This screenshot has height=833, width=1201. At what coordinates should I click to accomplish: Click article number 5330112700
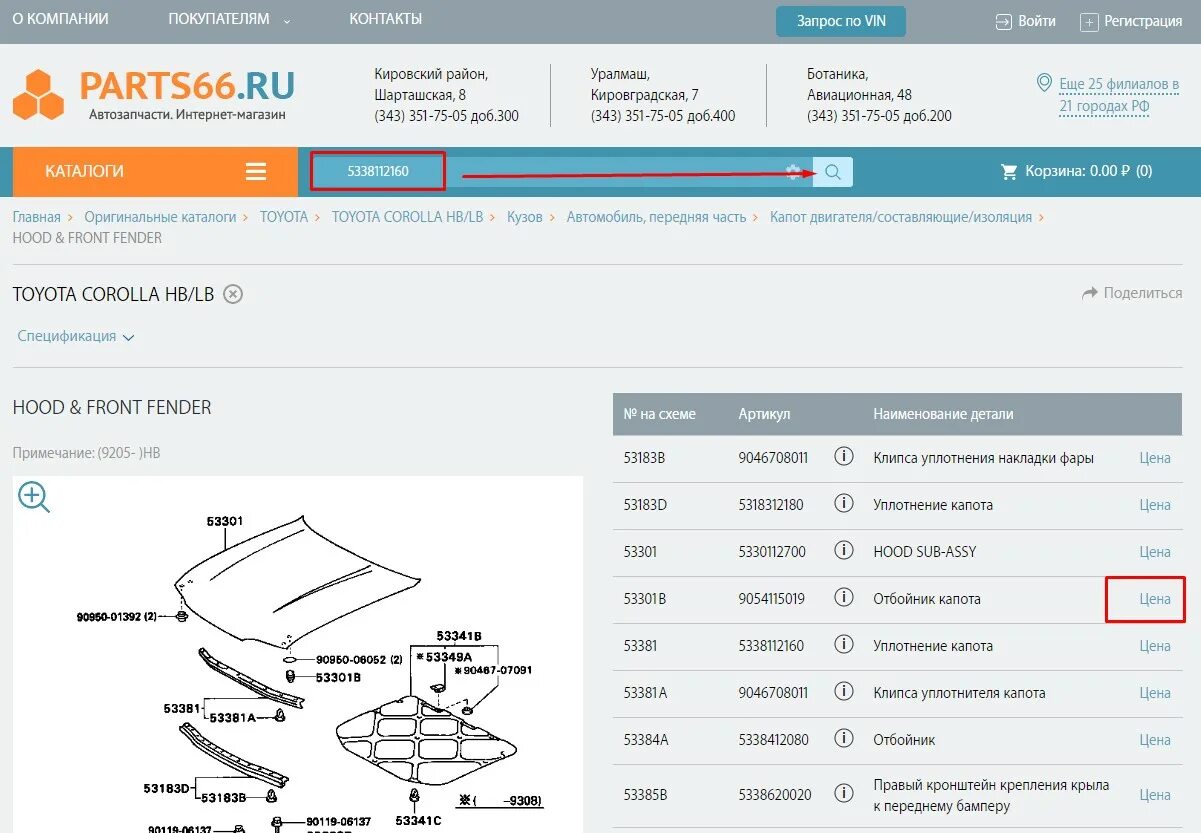(772, 552)
